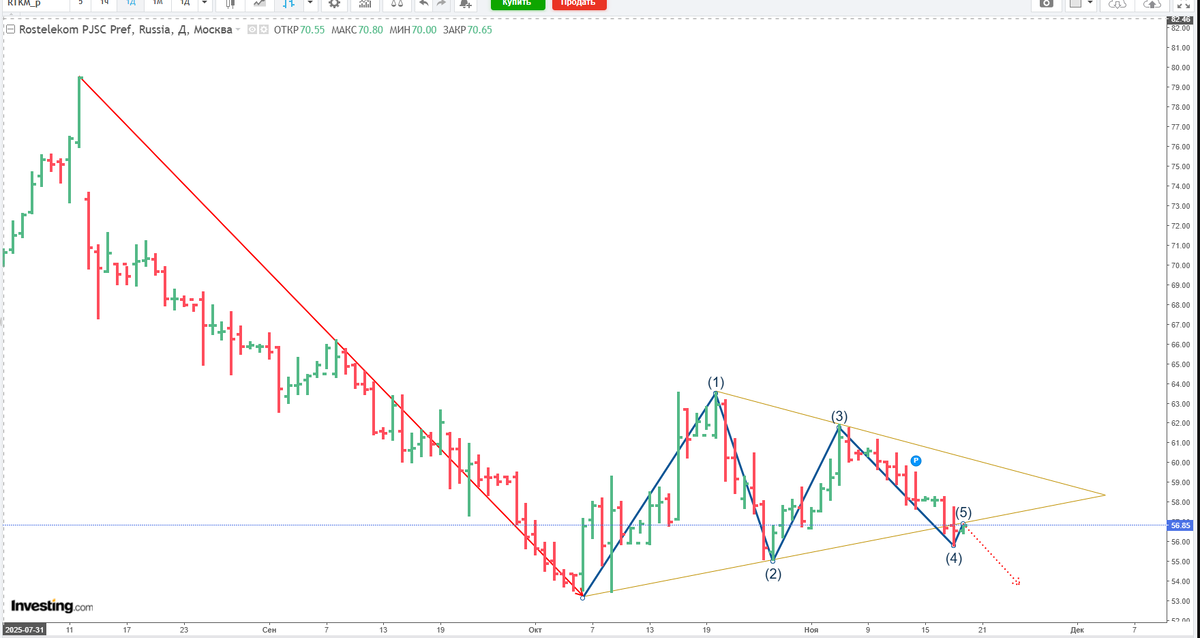Expand chart style dropdown arrow
This screenshot has width=1200, height=638.
click(311, 4)
